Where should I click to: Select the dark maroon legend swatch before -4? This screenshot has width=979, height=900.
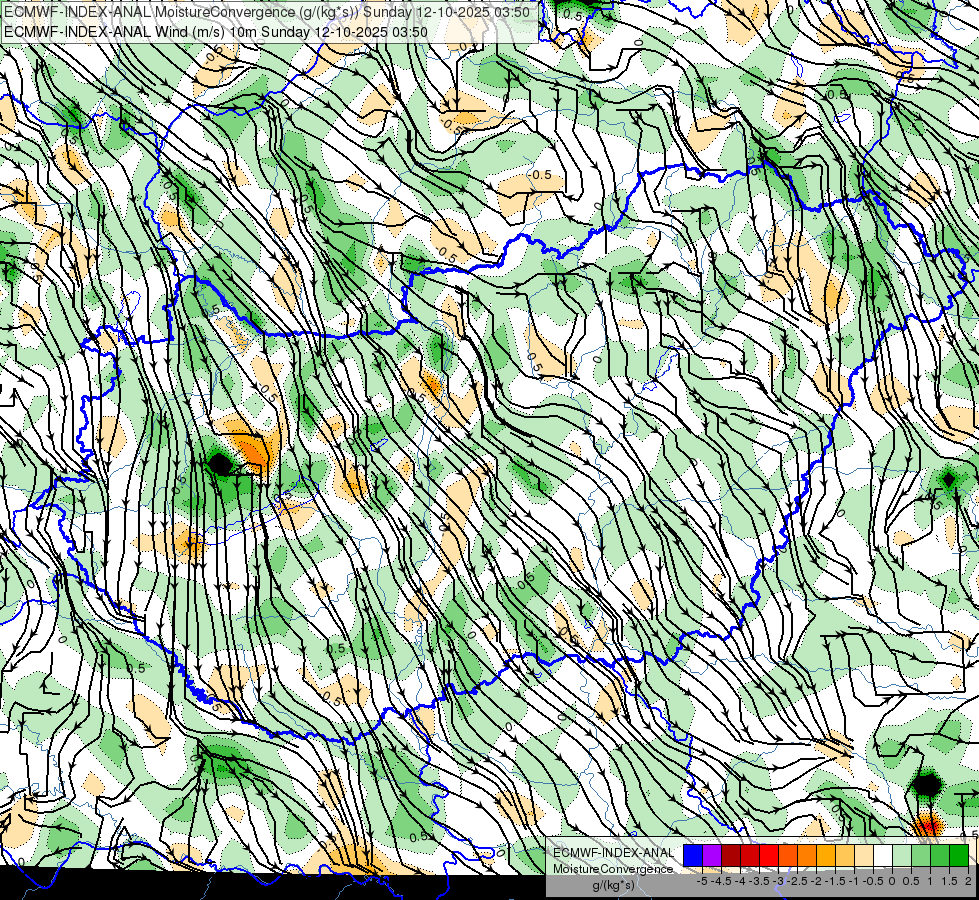(x=731, y=856)
